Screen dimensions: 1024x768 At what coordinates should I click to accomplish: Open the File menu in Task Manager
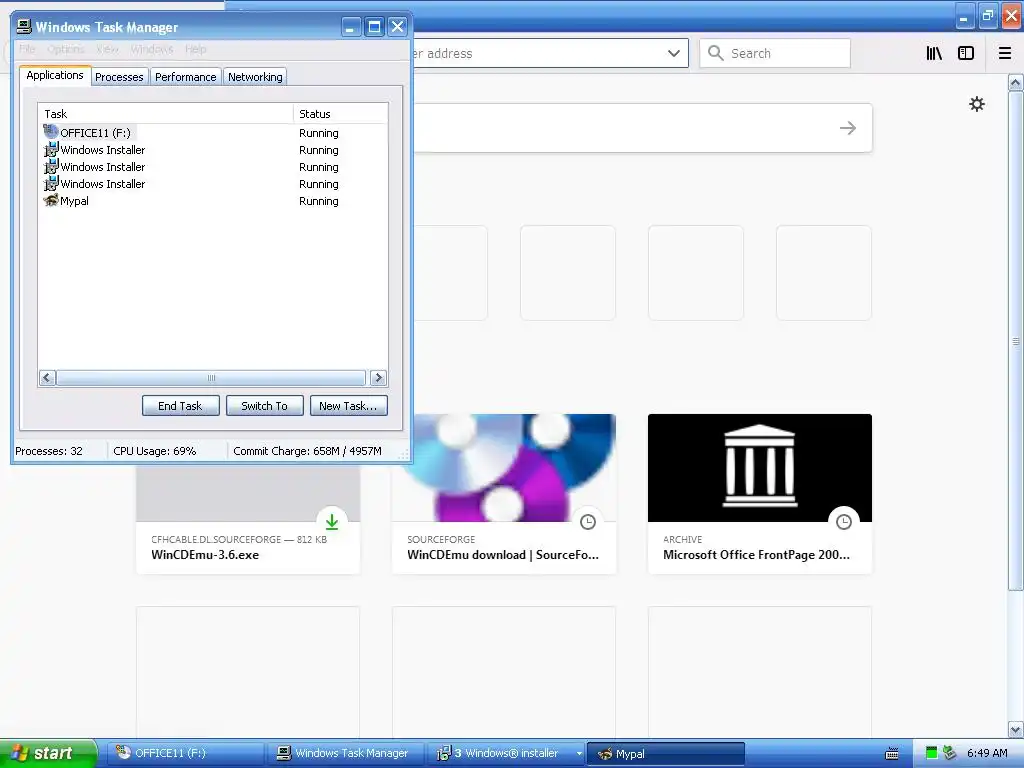pyautogui.click(x=27, y=49)
